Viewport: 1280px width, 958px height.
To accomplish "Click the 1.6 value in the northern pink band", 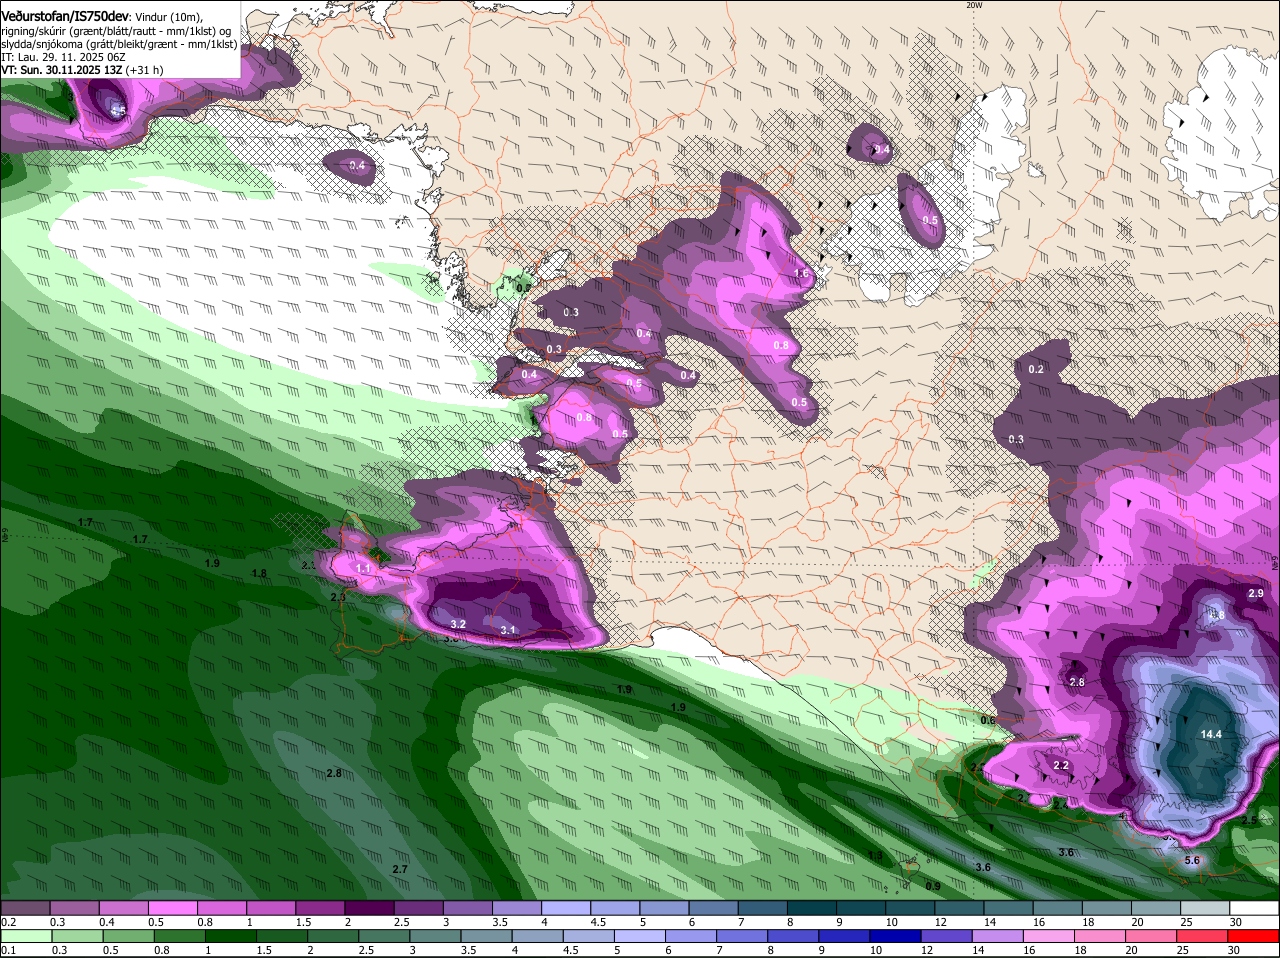I will tap(801, 274).
